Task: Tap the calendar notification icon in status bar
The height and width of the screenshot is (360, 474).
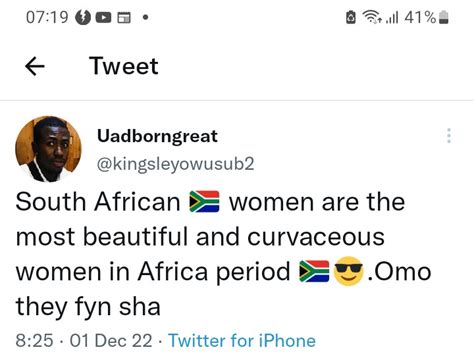Action: [x=124, y=17]
